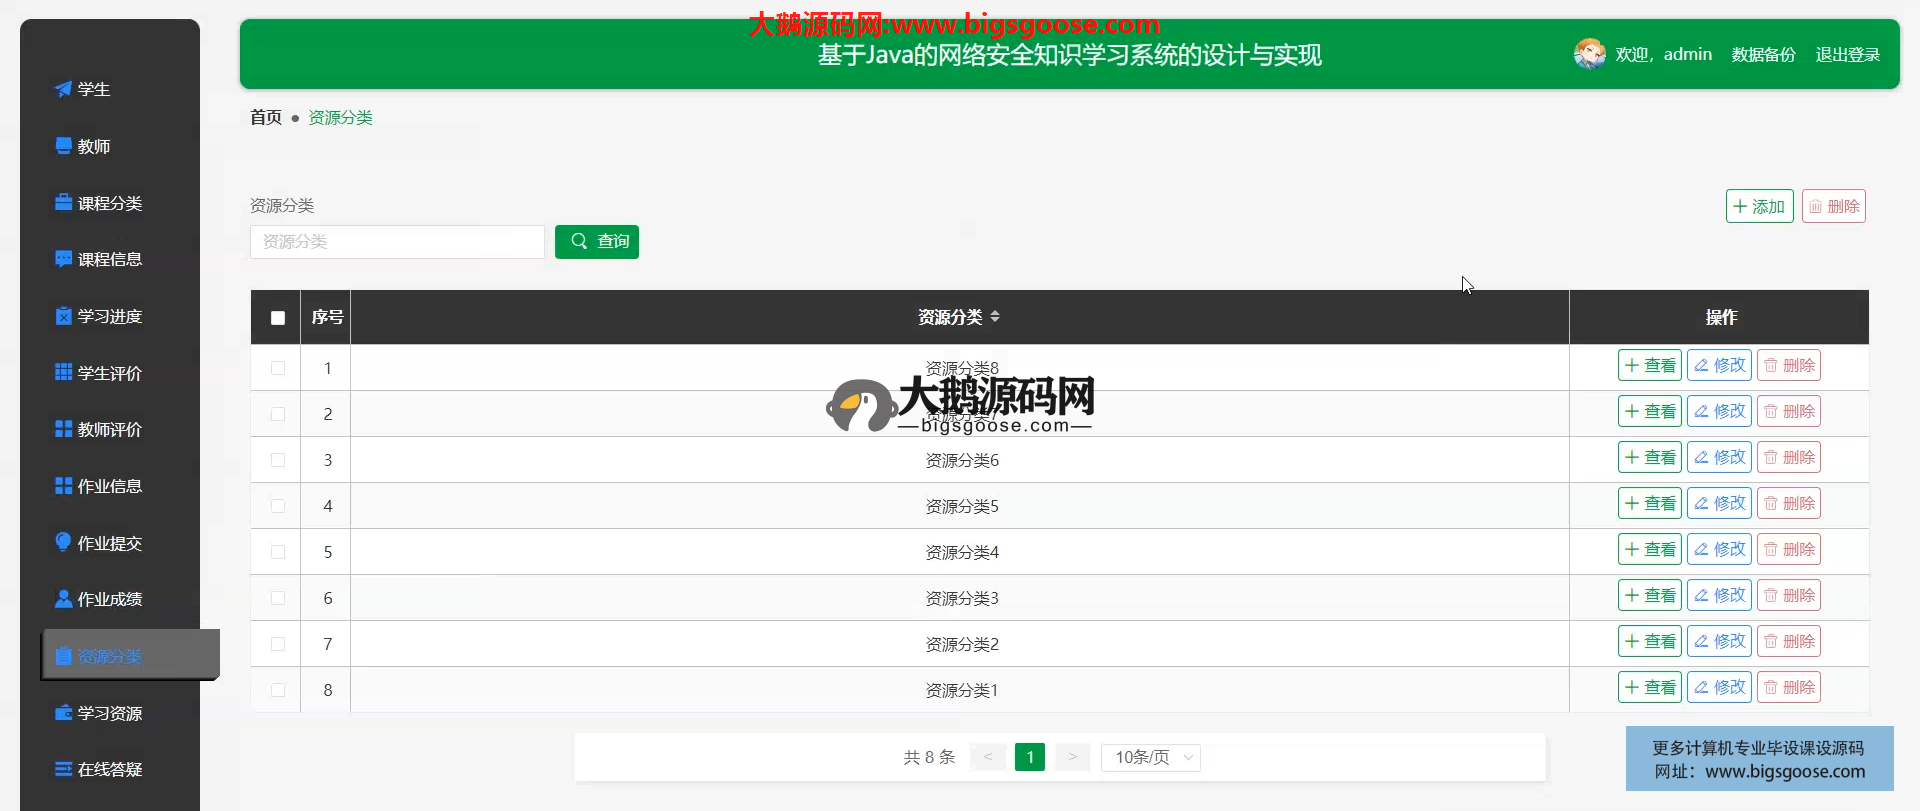The width and height of the screenshot is (1920, 811).
Task: Click the person icon beside 作业成绩
Action: click(x=63, y=599)
